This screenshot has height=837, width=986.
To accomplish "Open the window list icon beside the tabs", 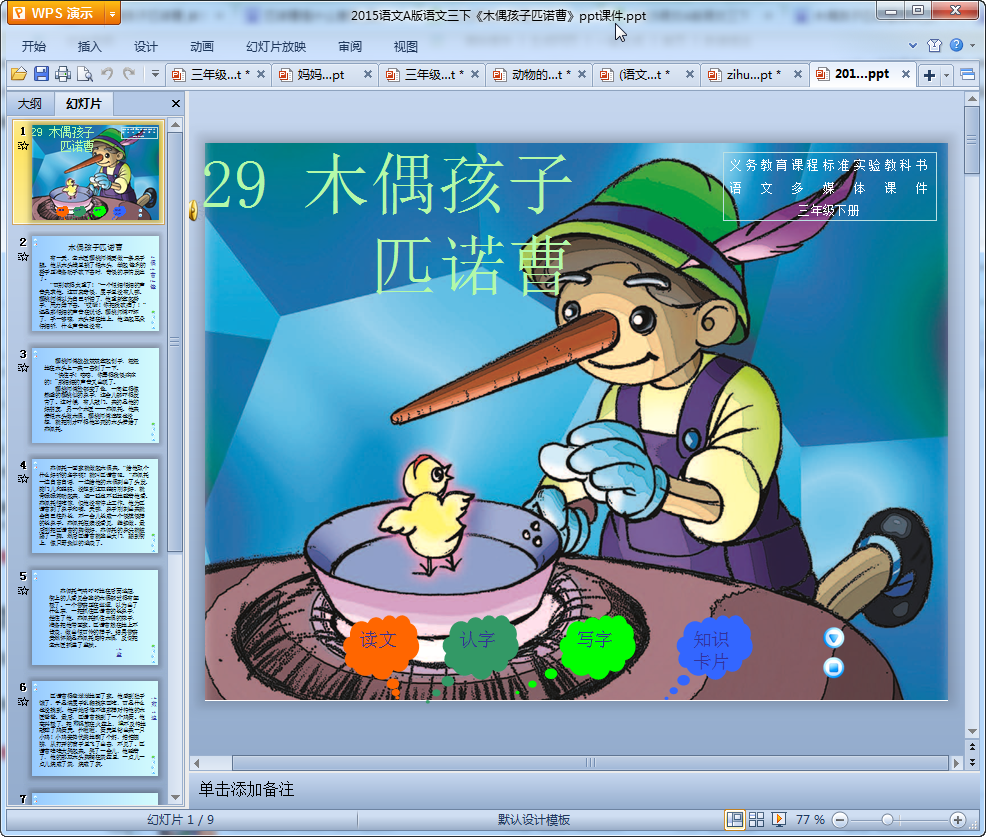I will [968, 75].
